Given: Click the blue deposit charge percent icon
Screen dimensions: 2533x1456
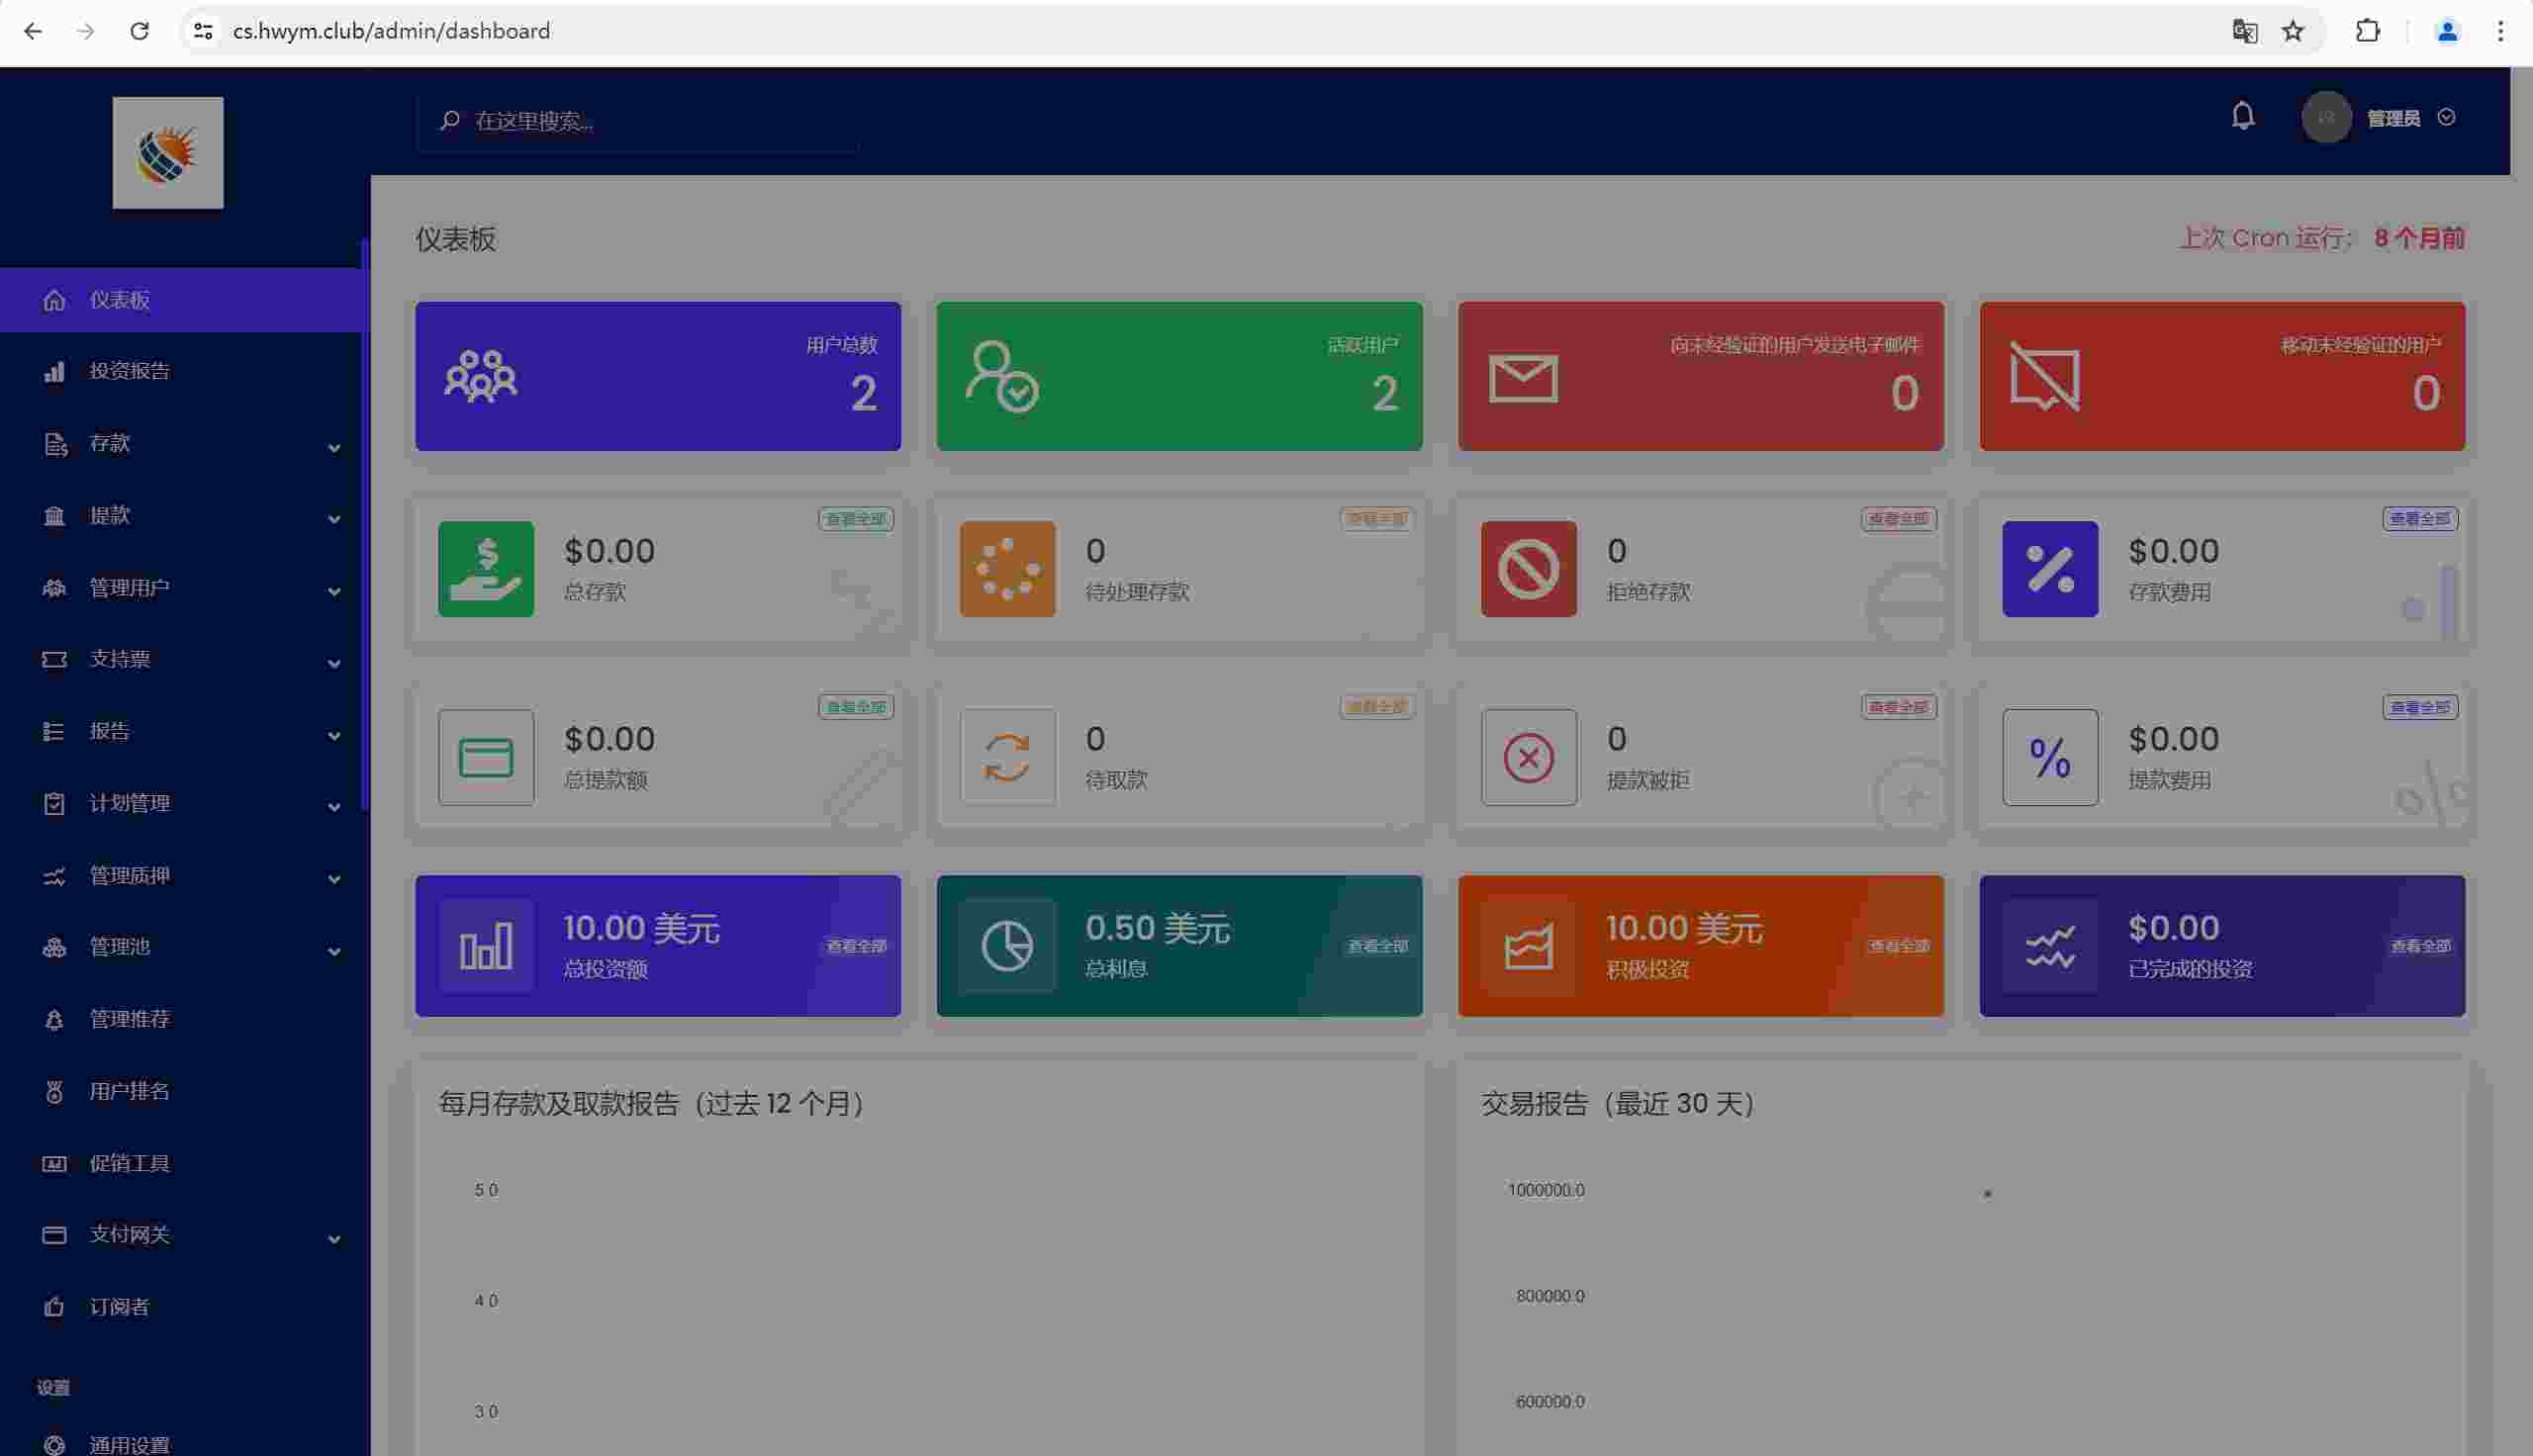Looking at the screenshot, I should tap(2049, 568).
